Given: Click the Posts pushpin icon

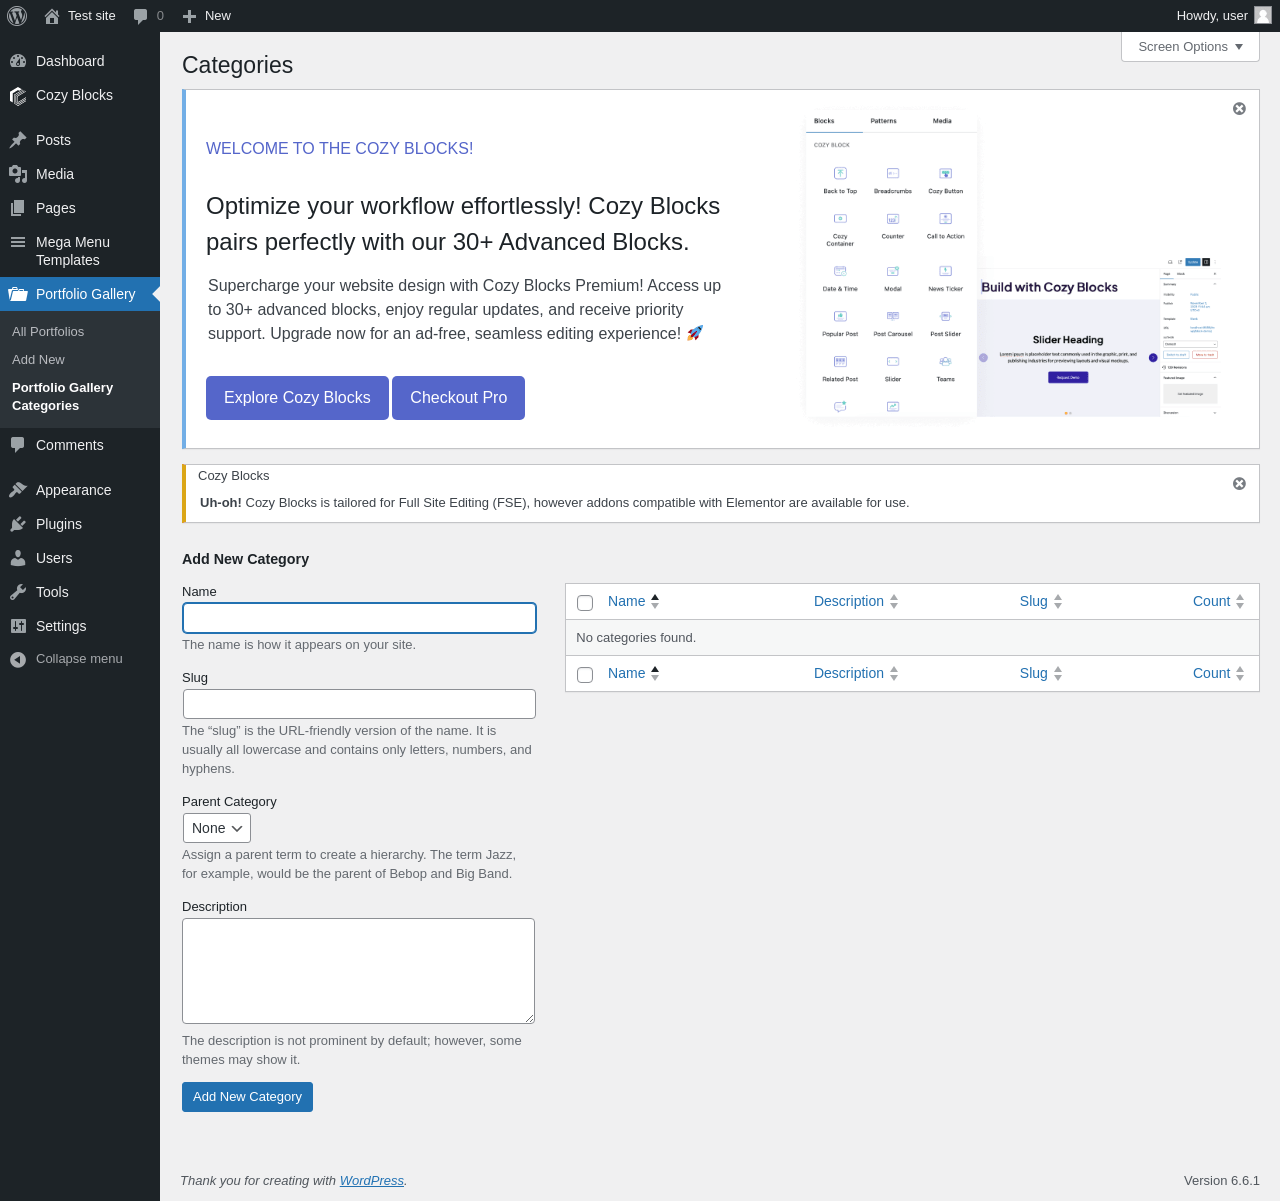Looking at the screenshot, I should point(18,140).
